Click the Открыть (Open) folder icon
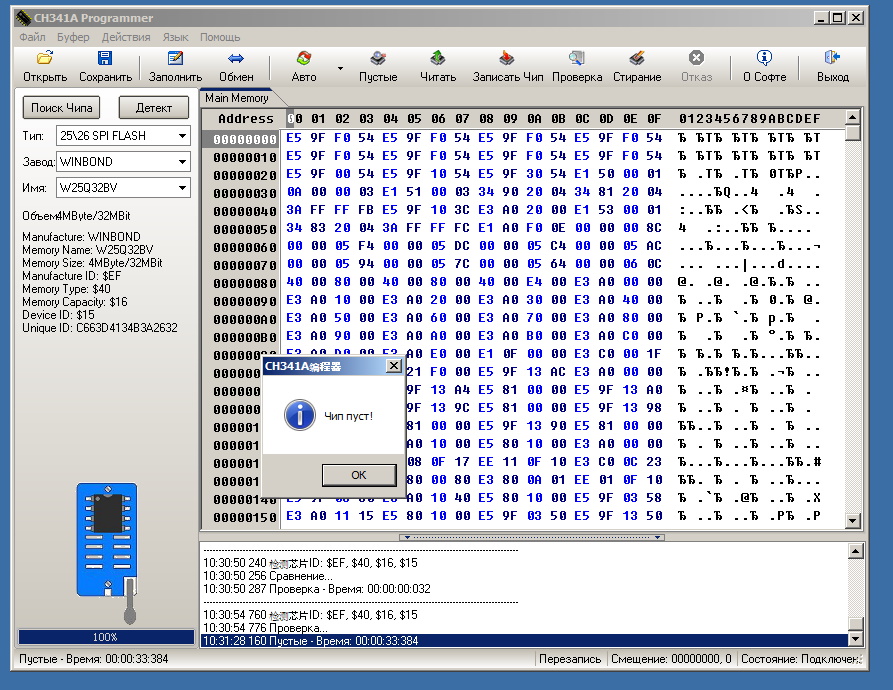 pyautogui.click(x=44, y=59)
